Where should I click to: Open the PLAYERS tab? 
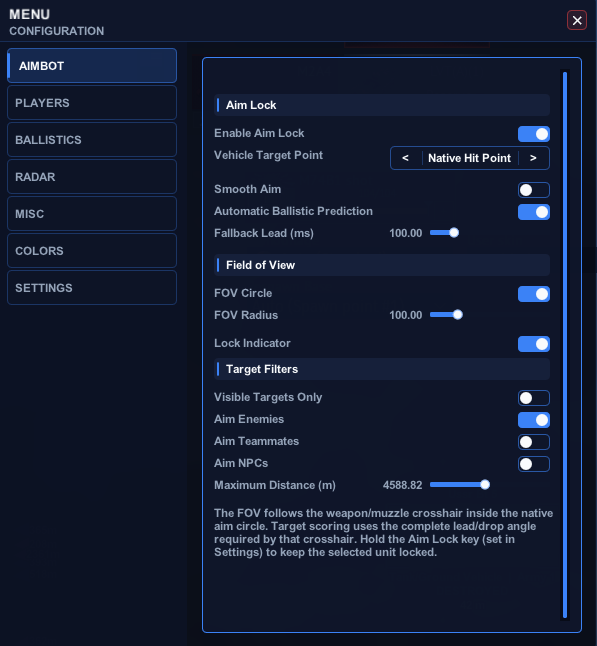click(x=92, y=103)
